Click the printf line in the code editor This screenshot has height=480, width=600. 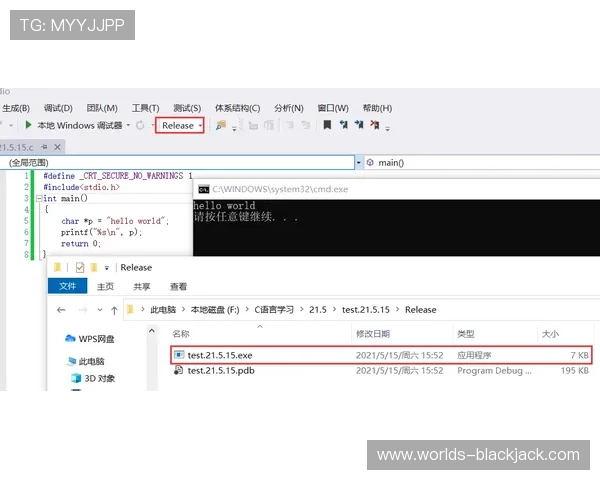click(101, 232)
